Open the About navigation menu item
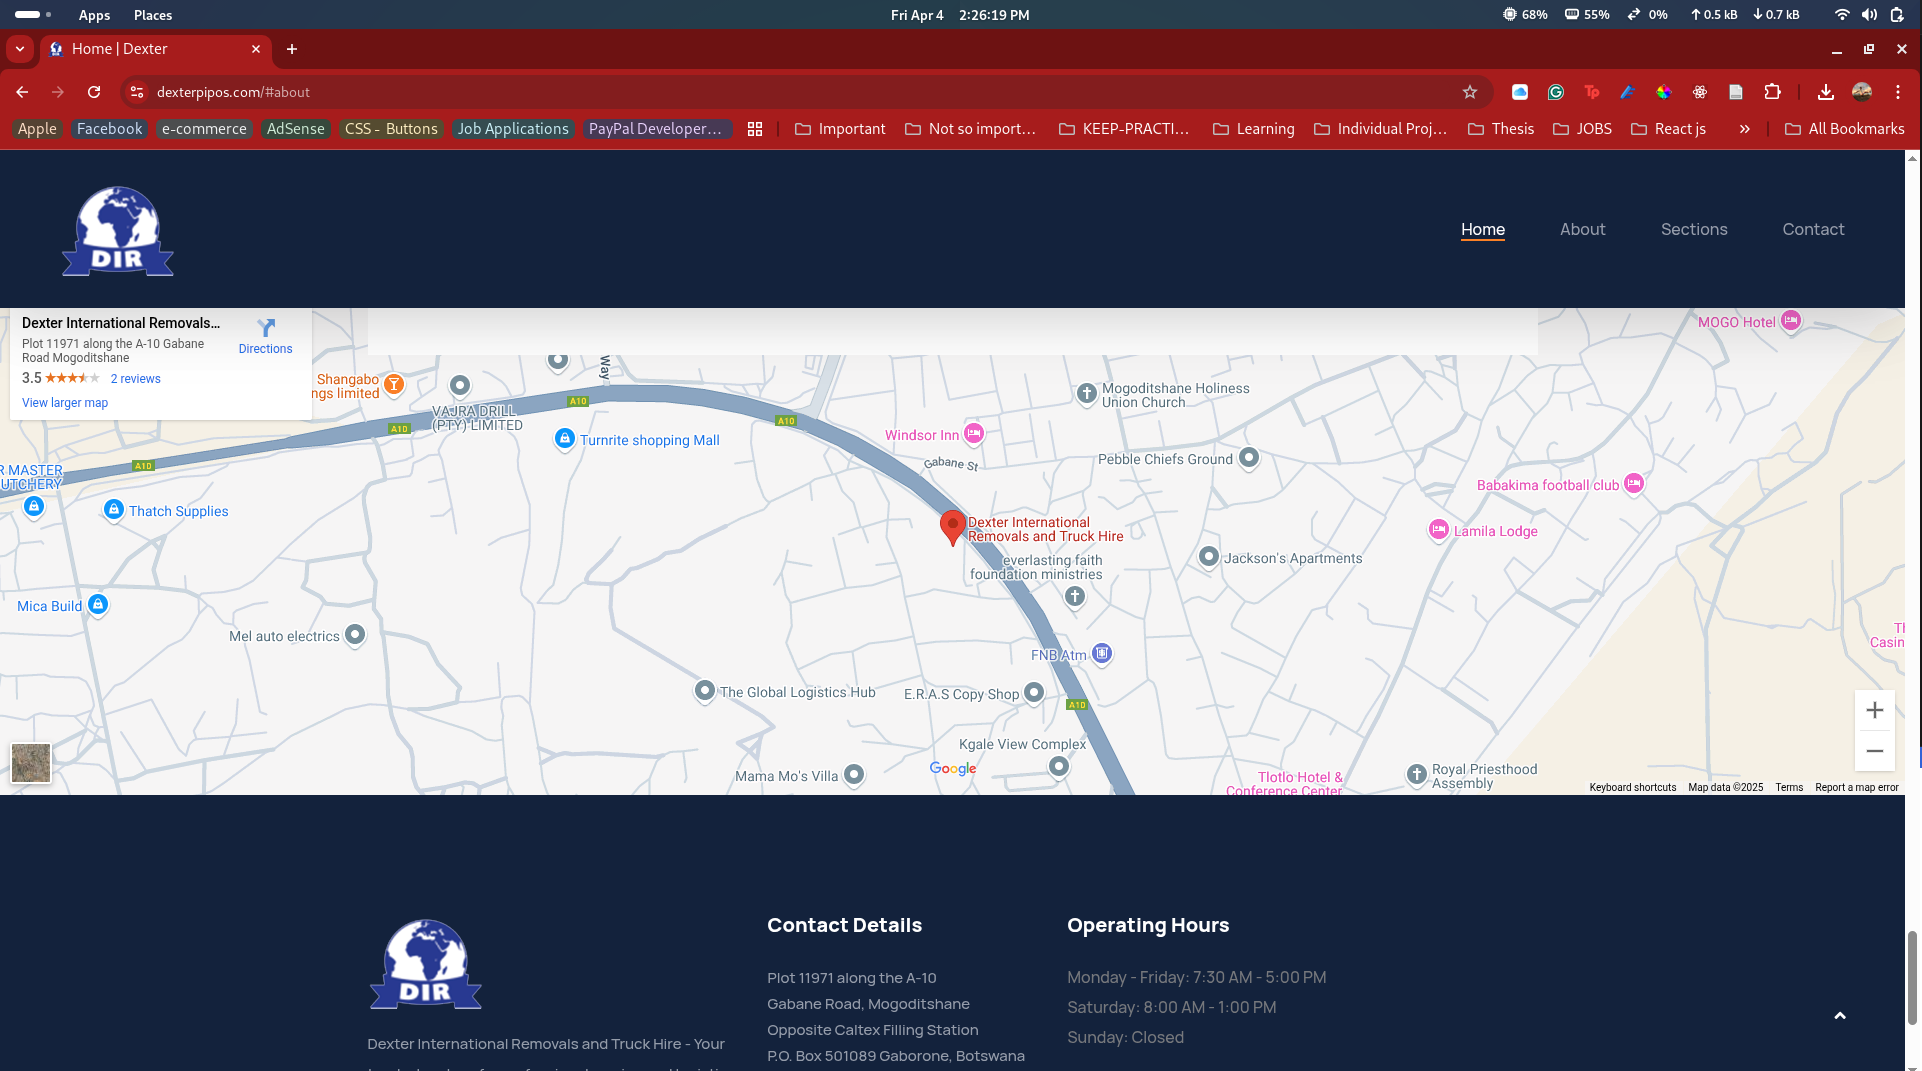Image resolution: width=1922 pixels, height=1071 pixels. coord(1582,229)
